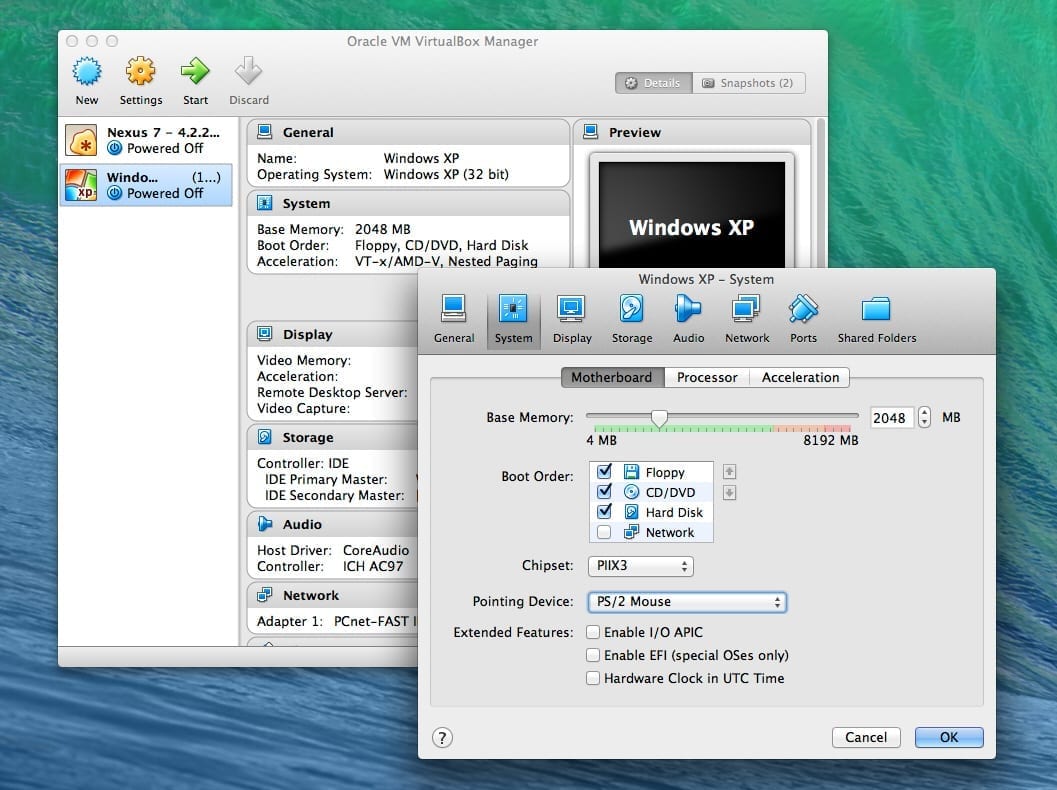
Task: Click Cancel in the System dialog
Action: (x=866, y=737)
